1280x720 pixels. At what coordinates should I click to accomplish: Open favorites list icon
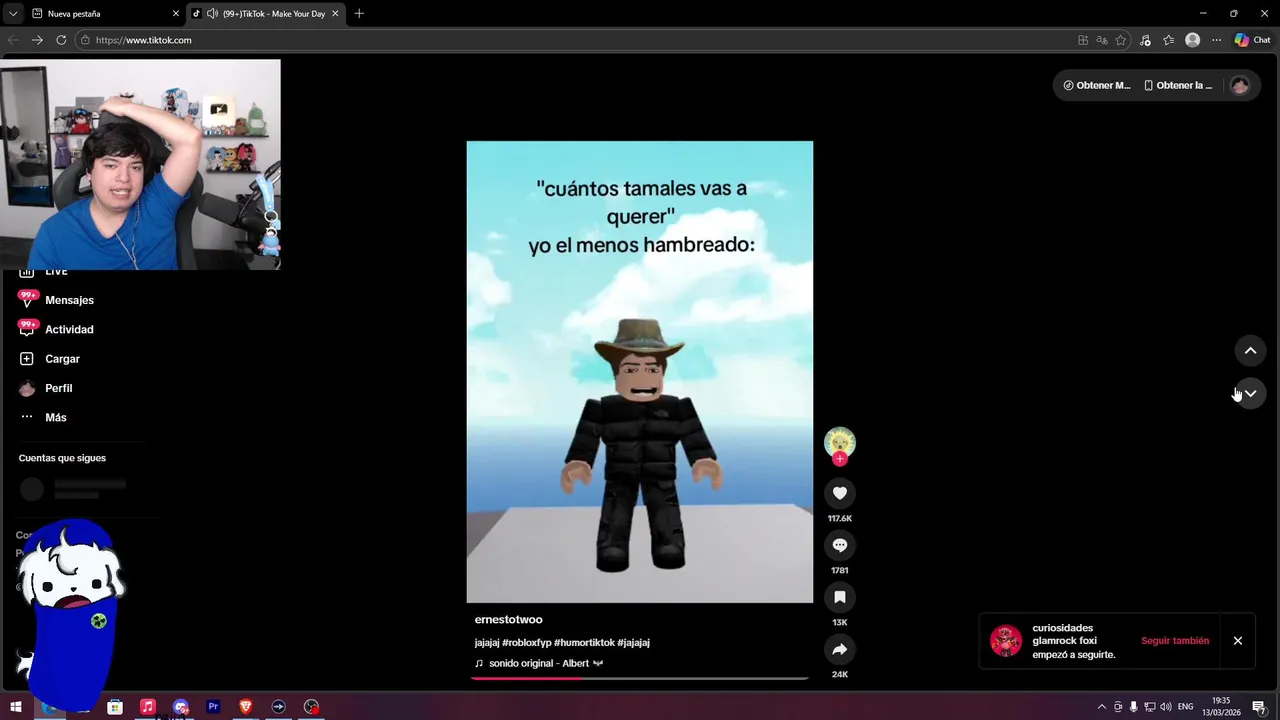coord(1169,40)
